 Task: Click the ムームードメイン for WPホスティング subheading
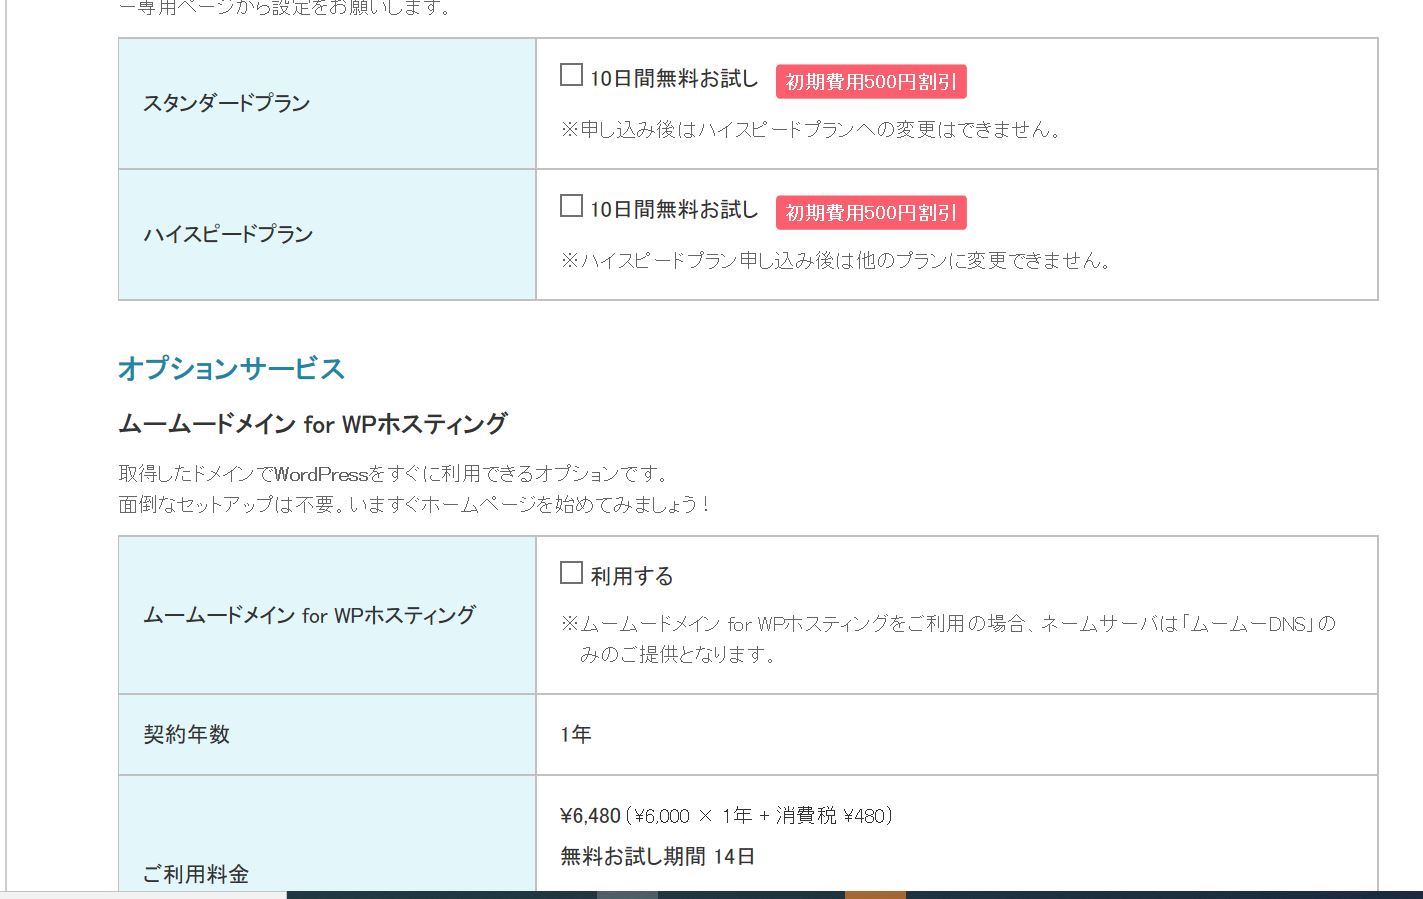pos(313,424)
